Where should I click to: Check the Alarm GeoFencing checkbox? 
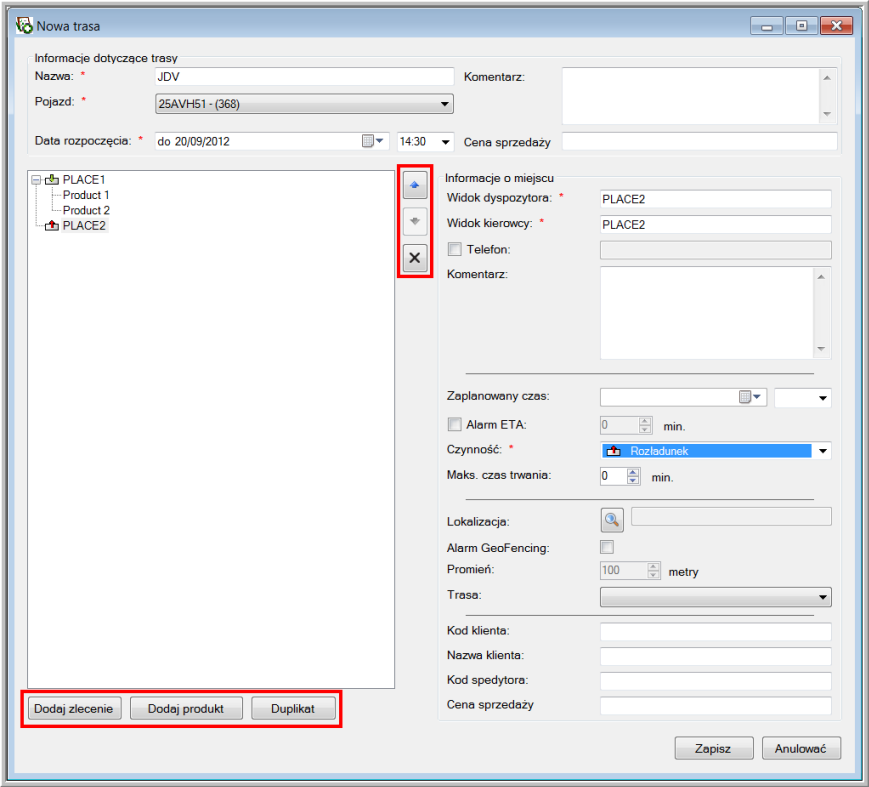[x=606, y=547]
